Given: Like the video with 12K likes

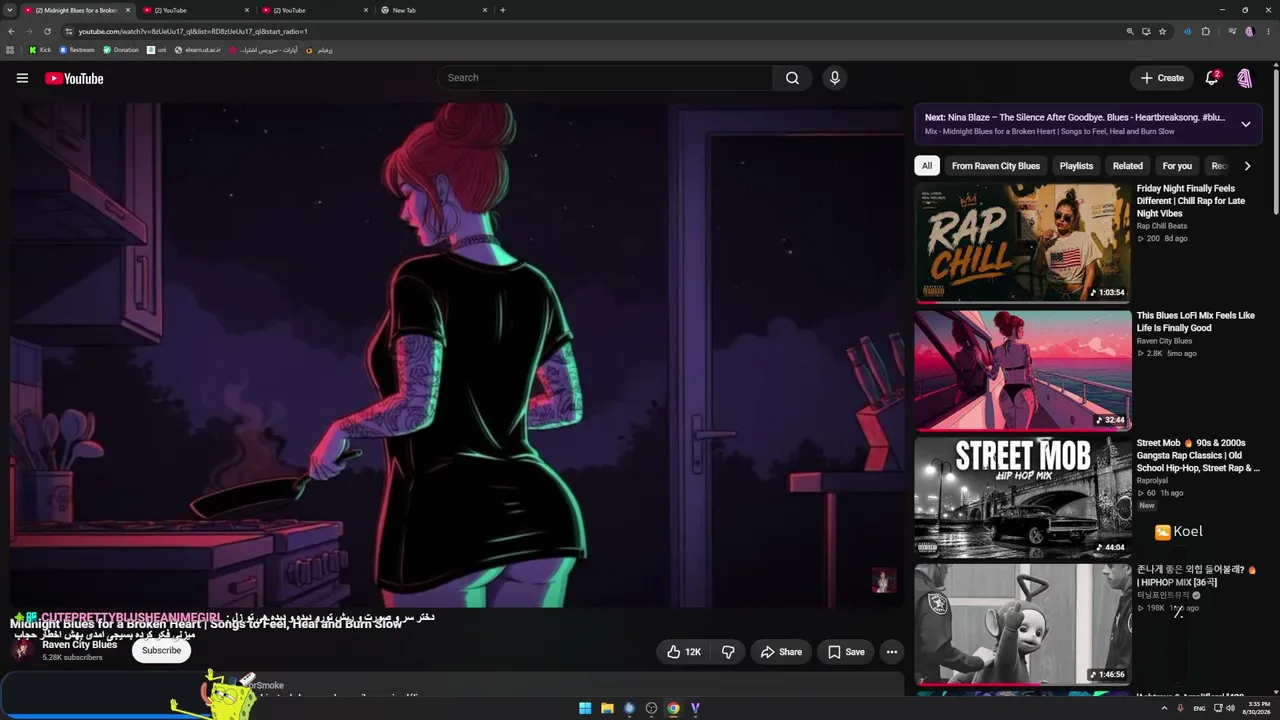Looking at the screenshot, I should point(685,652).
